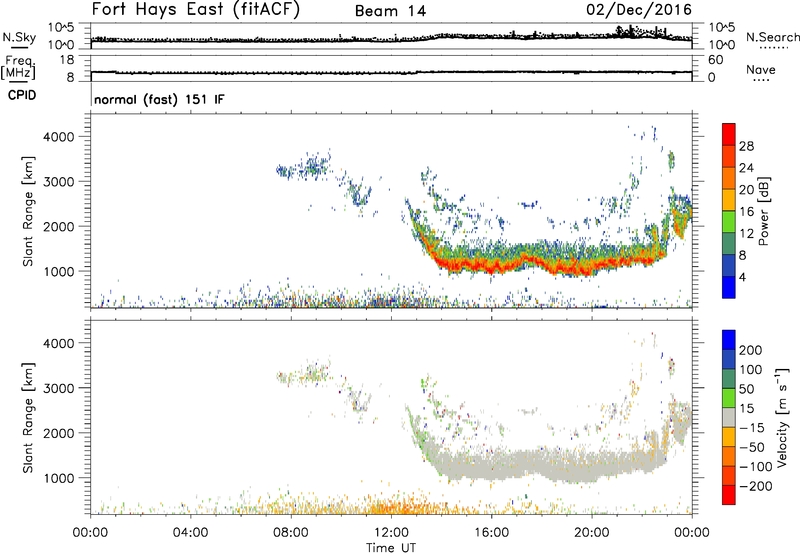This screenshot has width=800, height=554.
Task: Click the "60" Nave axis tick label
Action: pyautogui.click(x=715, y=60)
